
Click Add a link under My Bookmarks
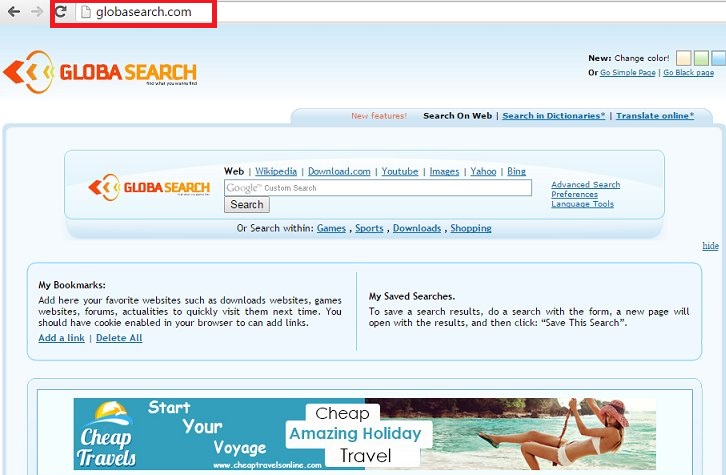click(62, 338)
